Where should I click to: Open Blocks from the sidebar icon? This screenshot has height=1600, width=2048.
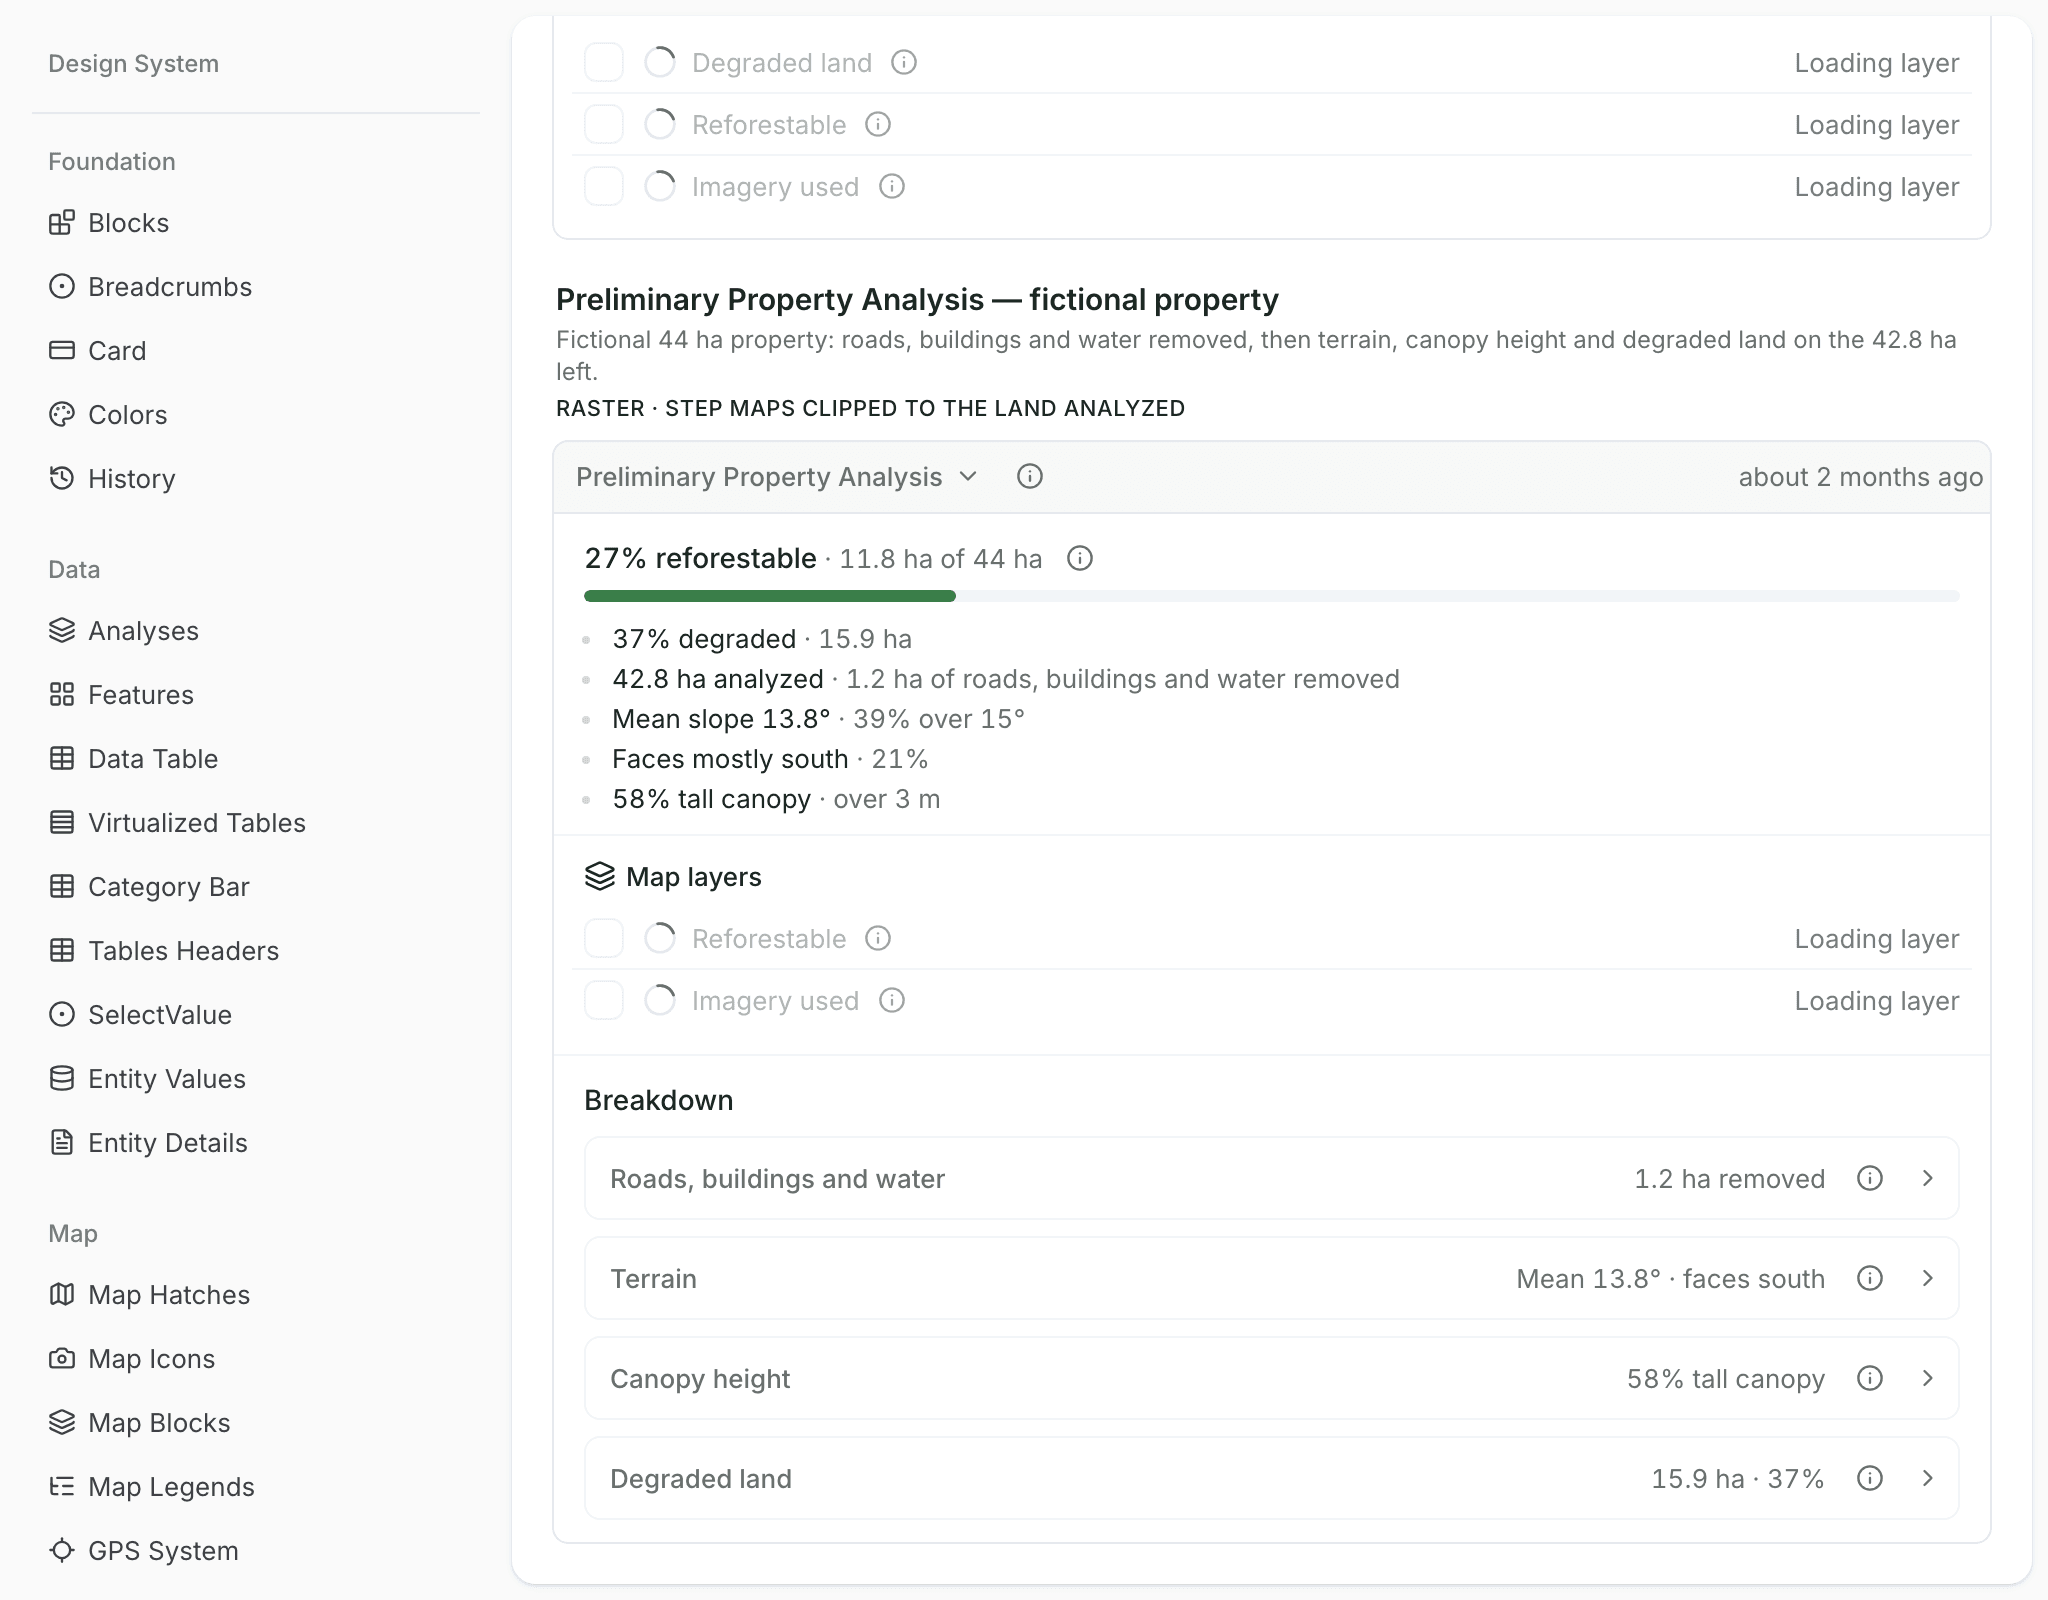click(62, 223)
